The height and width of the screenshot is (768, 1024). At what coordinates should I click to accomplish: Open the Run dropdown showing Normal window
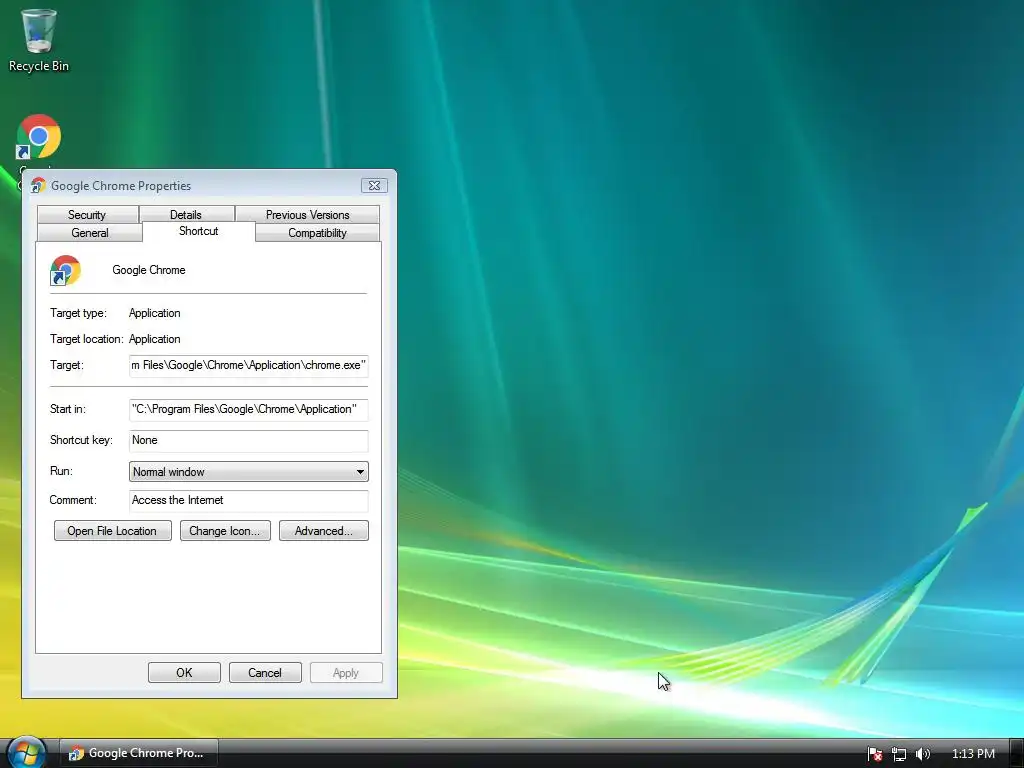tap(249, 472)
